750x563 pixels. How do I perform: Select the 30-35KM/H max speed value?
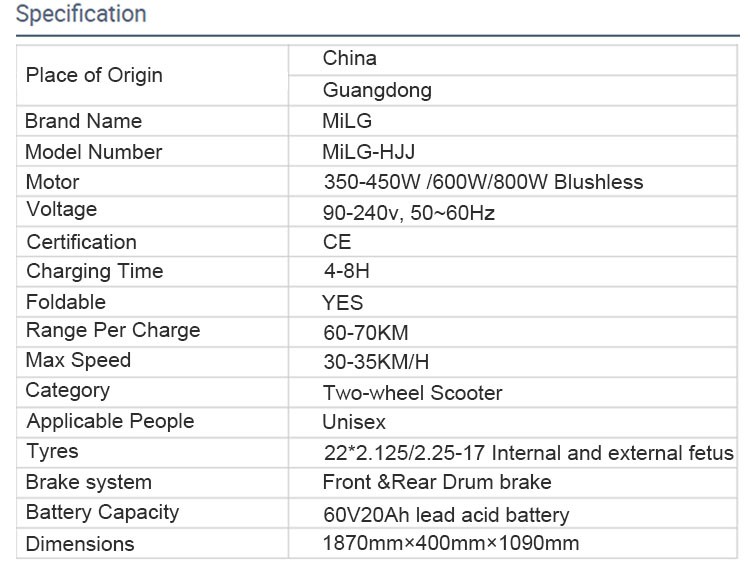point(376,362)
